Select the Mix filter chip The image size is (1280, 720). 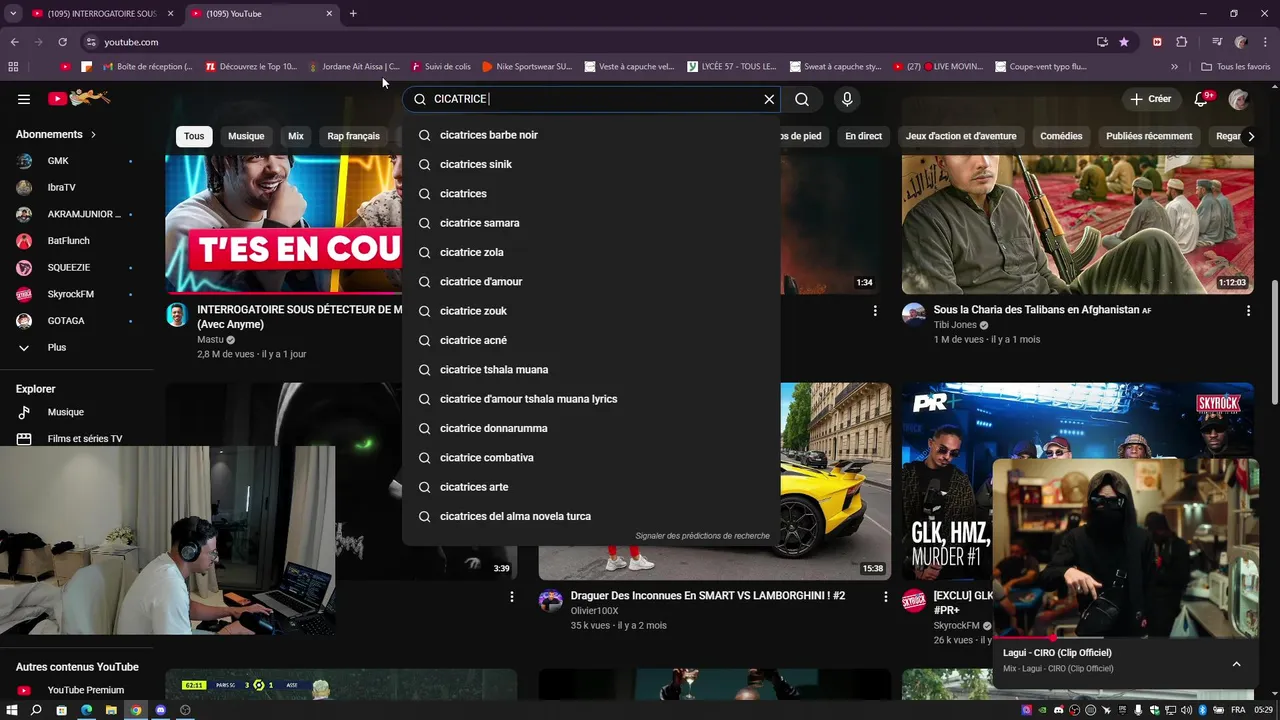(296, 136)
